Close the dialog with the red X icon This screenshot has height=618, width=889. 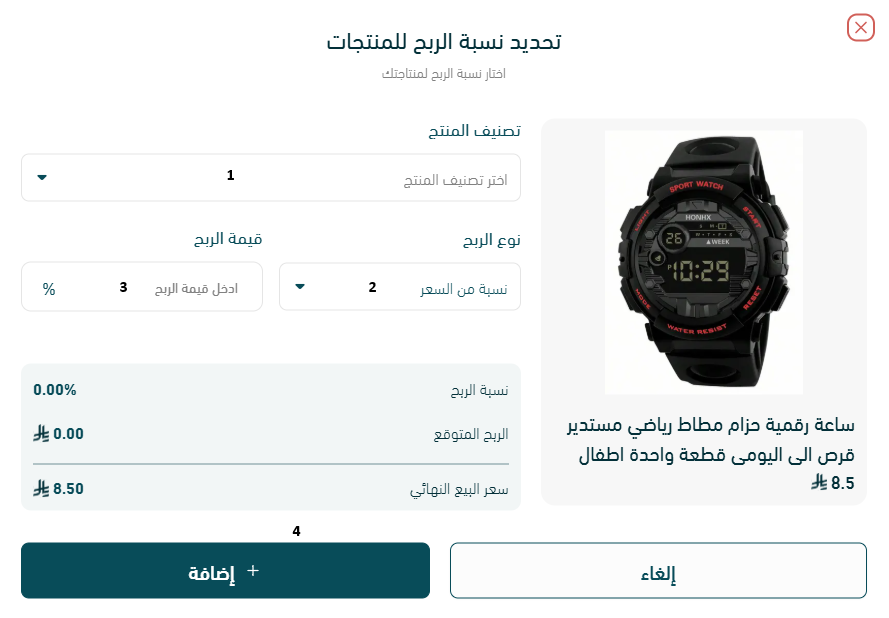(x=861, y=27)
